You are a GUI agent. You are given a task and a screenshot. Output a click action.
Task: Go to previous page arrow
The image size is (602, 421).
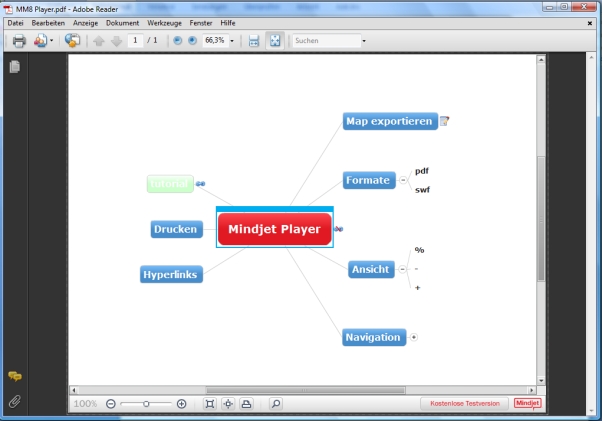click(x=99, y=41)
